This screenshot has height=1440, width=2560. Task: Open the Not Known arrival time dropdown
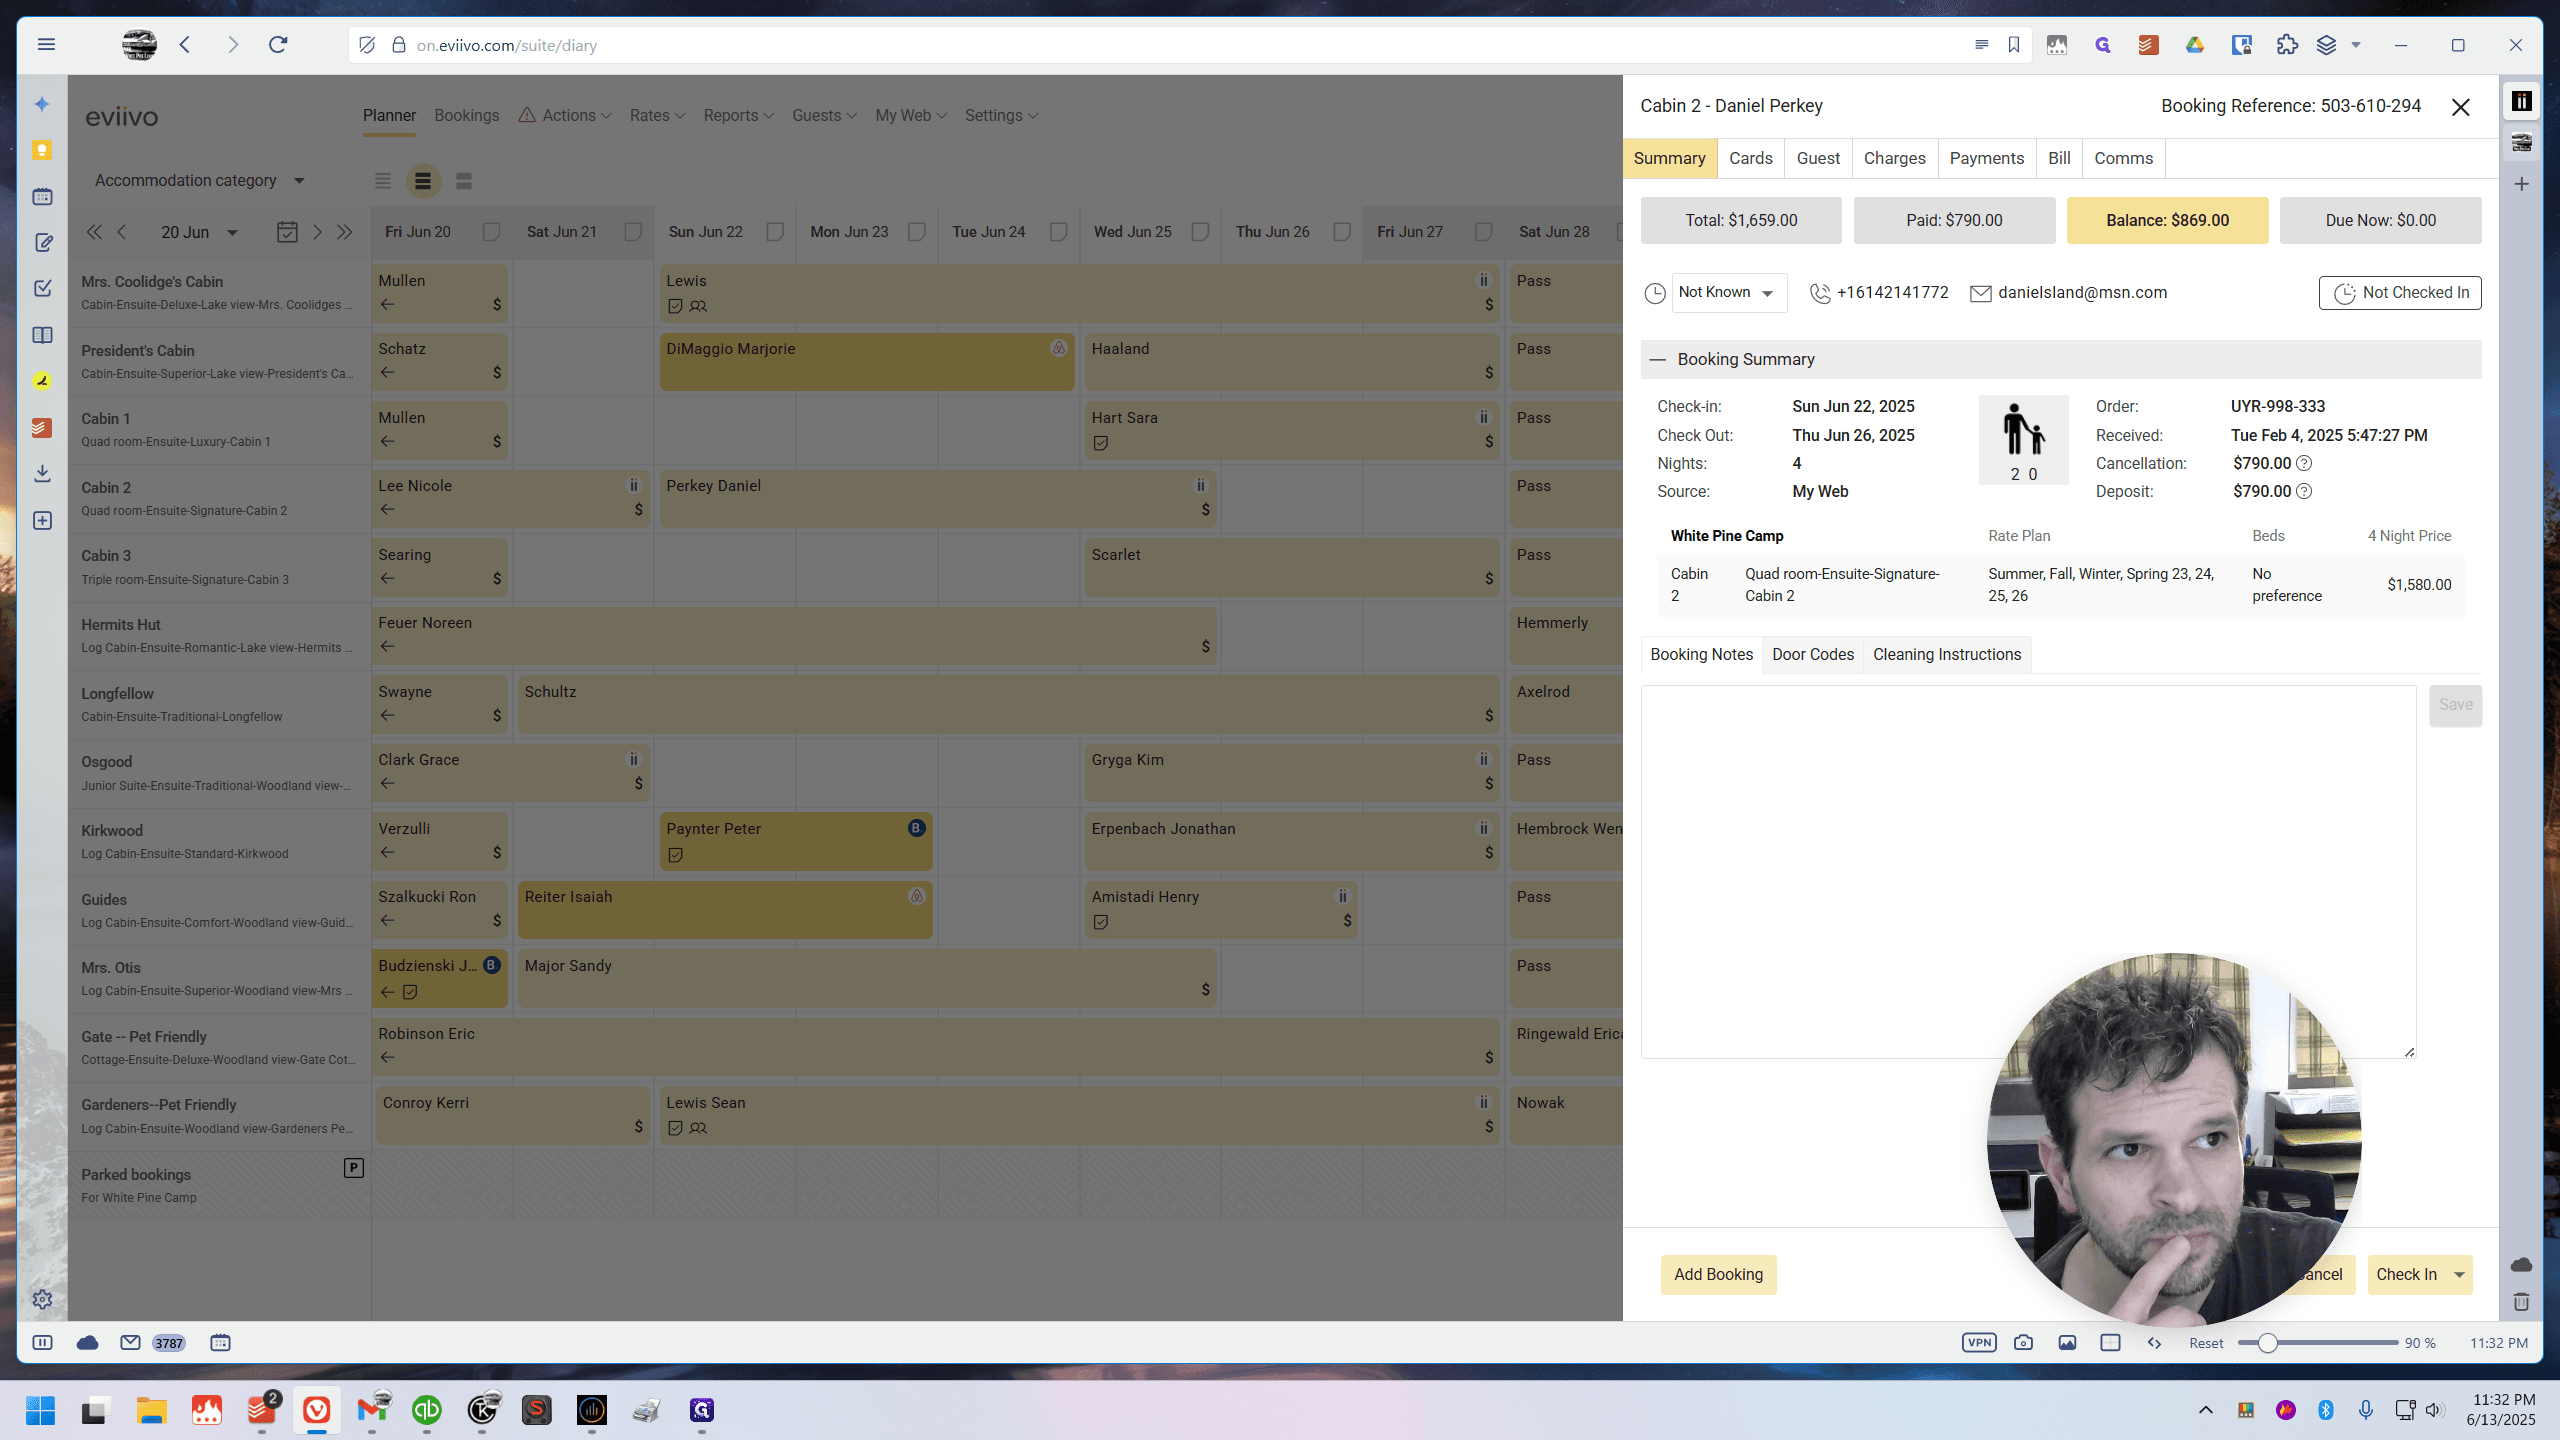1729,293
